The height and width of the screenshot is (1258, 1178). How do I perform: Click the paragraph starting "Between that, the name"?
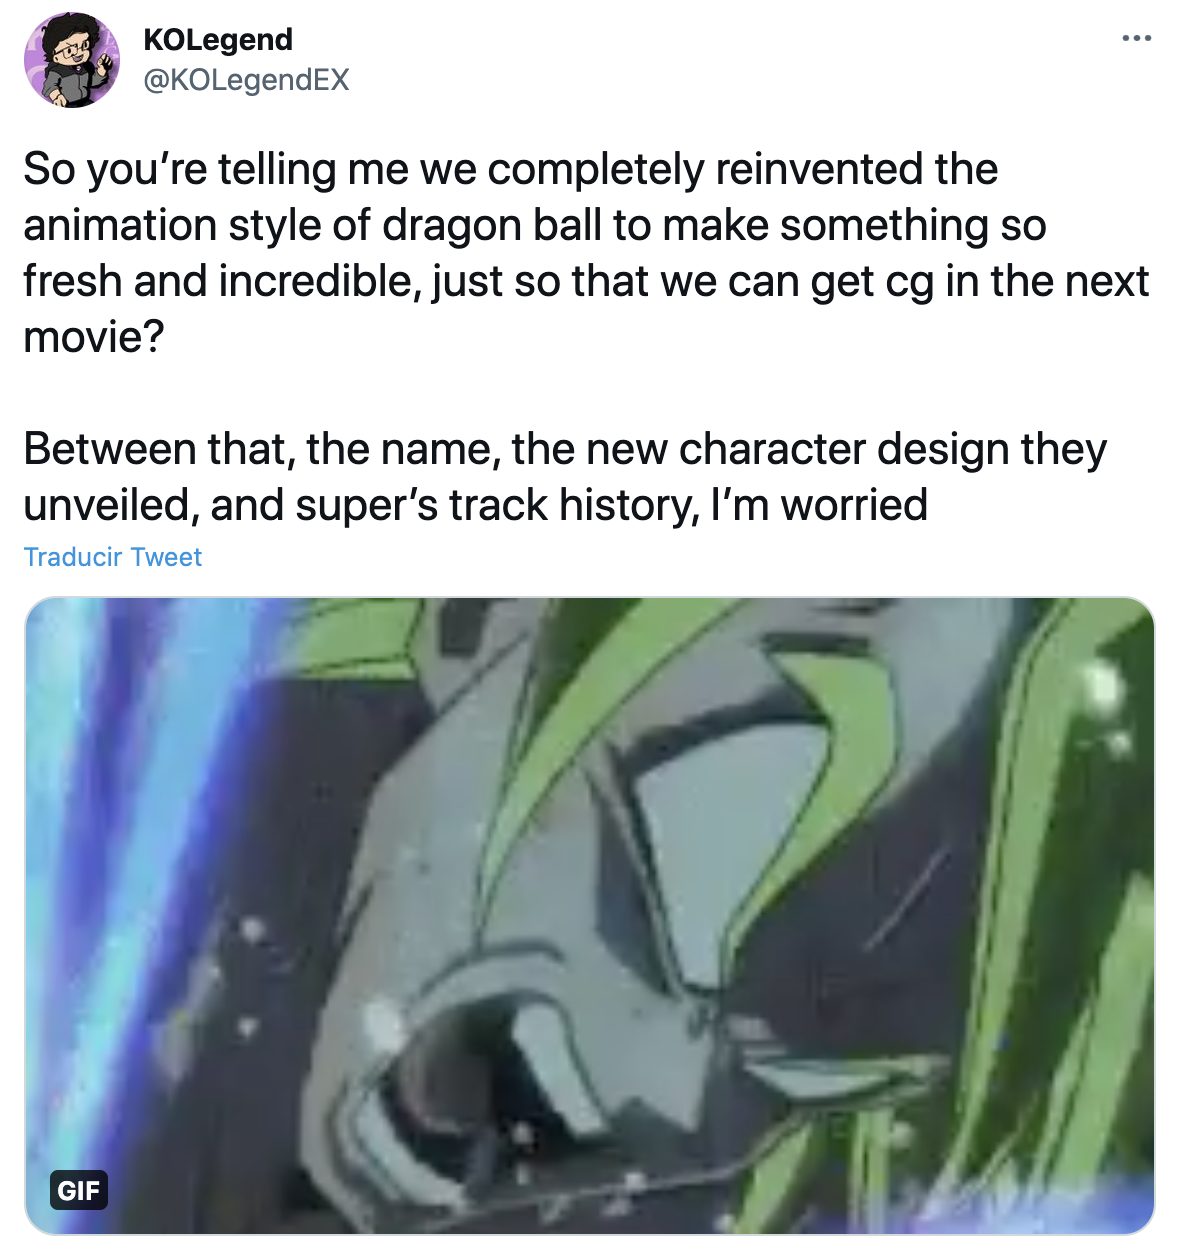tap(565, 477)
